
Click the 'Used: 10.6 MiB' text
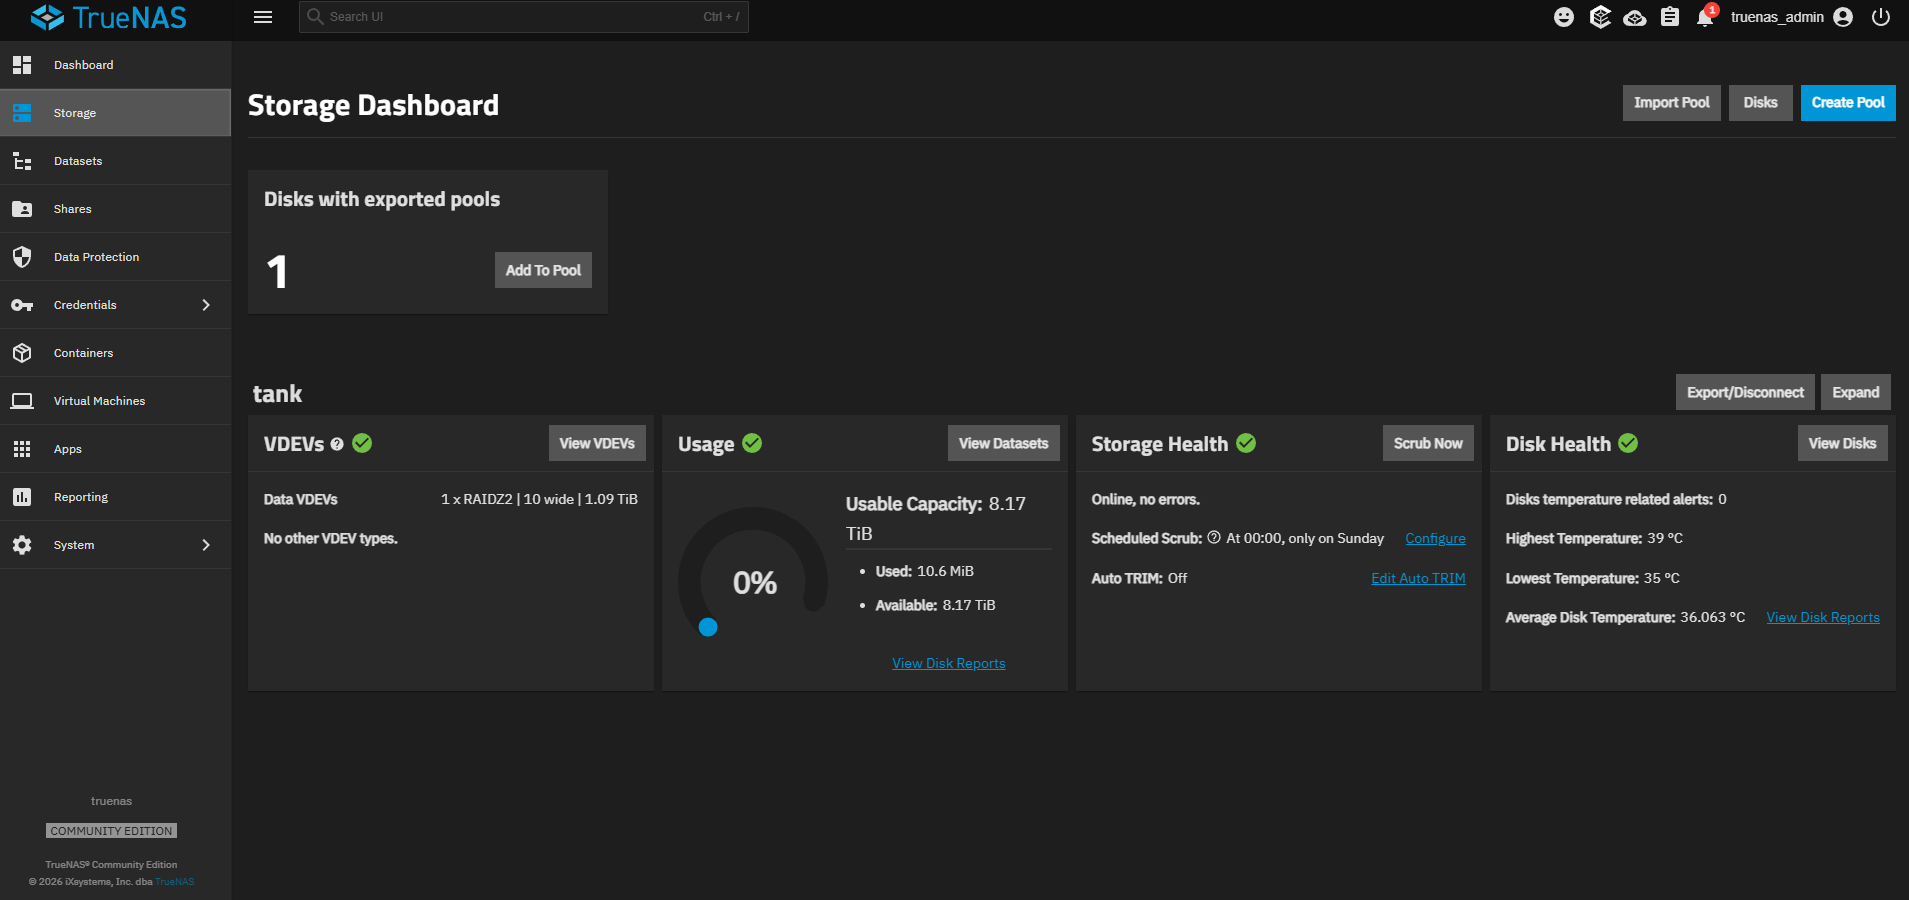pyautogui.click(x=924, y=571)
